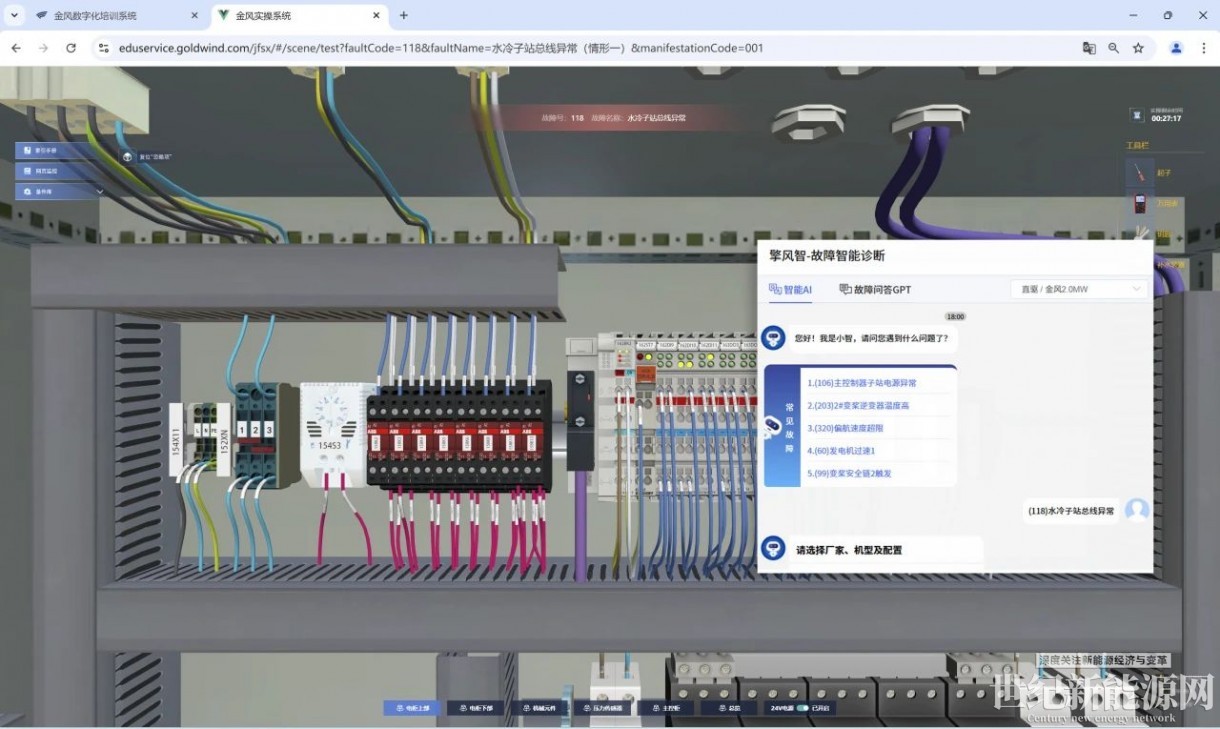
Task: Go to the 电柜下部 cabinet view
Action: point(476,708)
